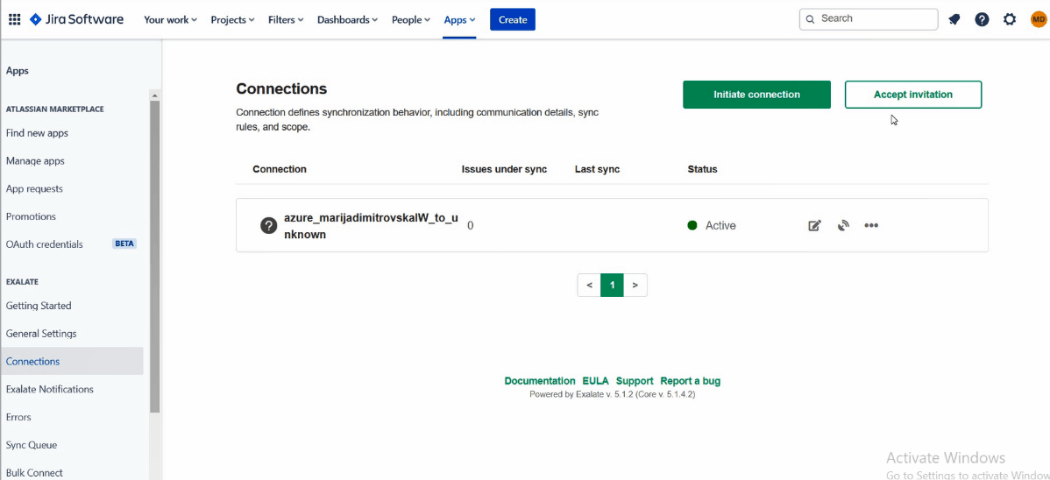Expand the Filters dropdown
This screenshot has height=480, width=1050.
(x=286, y=20)
